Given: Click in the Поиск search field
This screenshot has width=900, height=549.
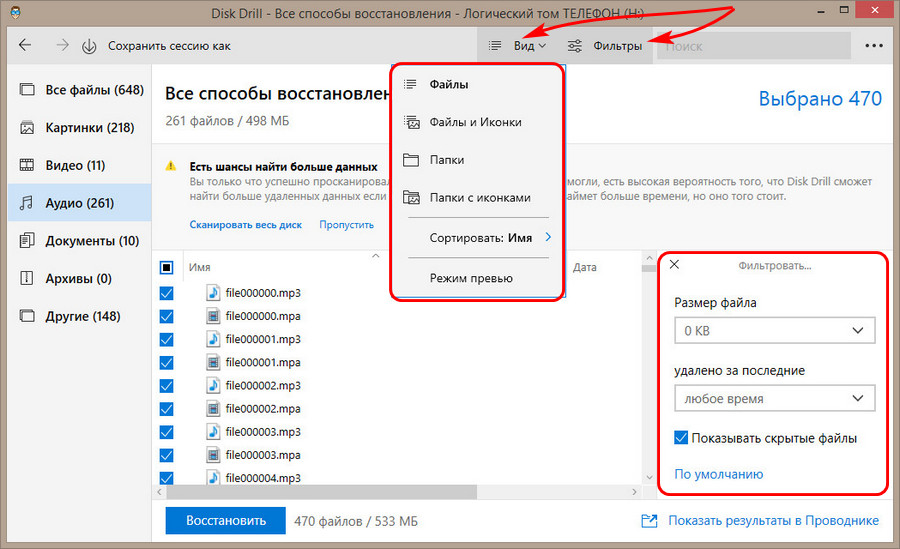Looking at the screenshot, I should click(x=754, y=45).
